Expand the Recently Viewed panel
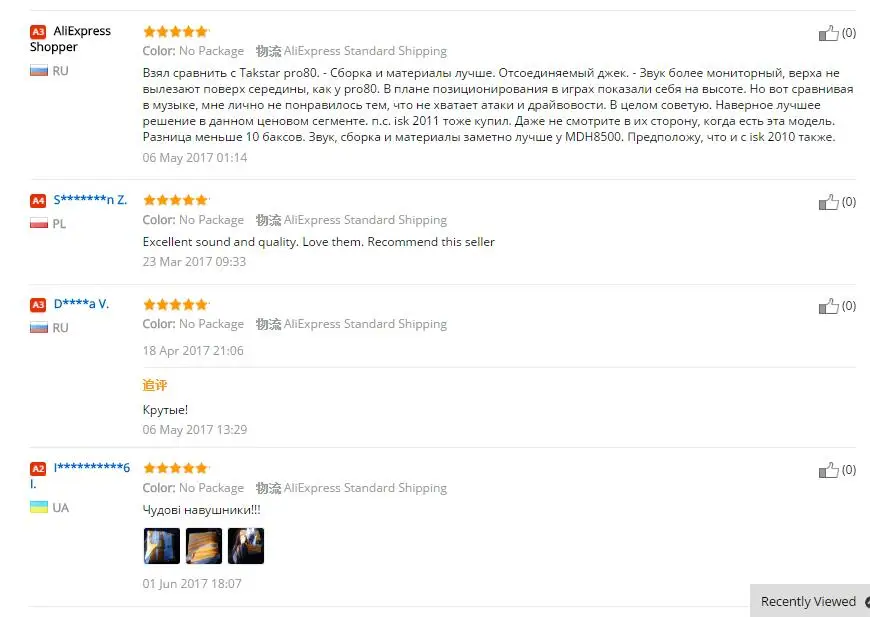The height and width of the screenshot is (617, 870). coord(810,601)
